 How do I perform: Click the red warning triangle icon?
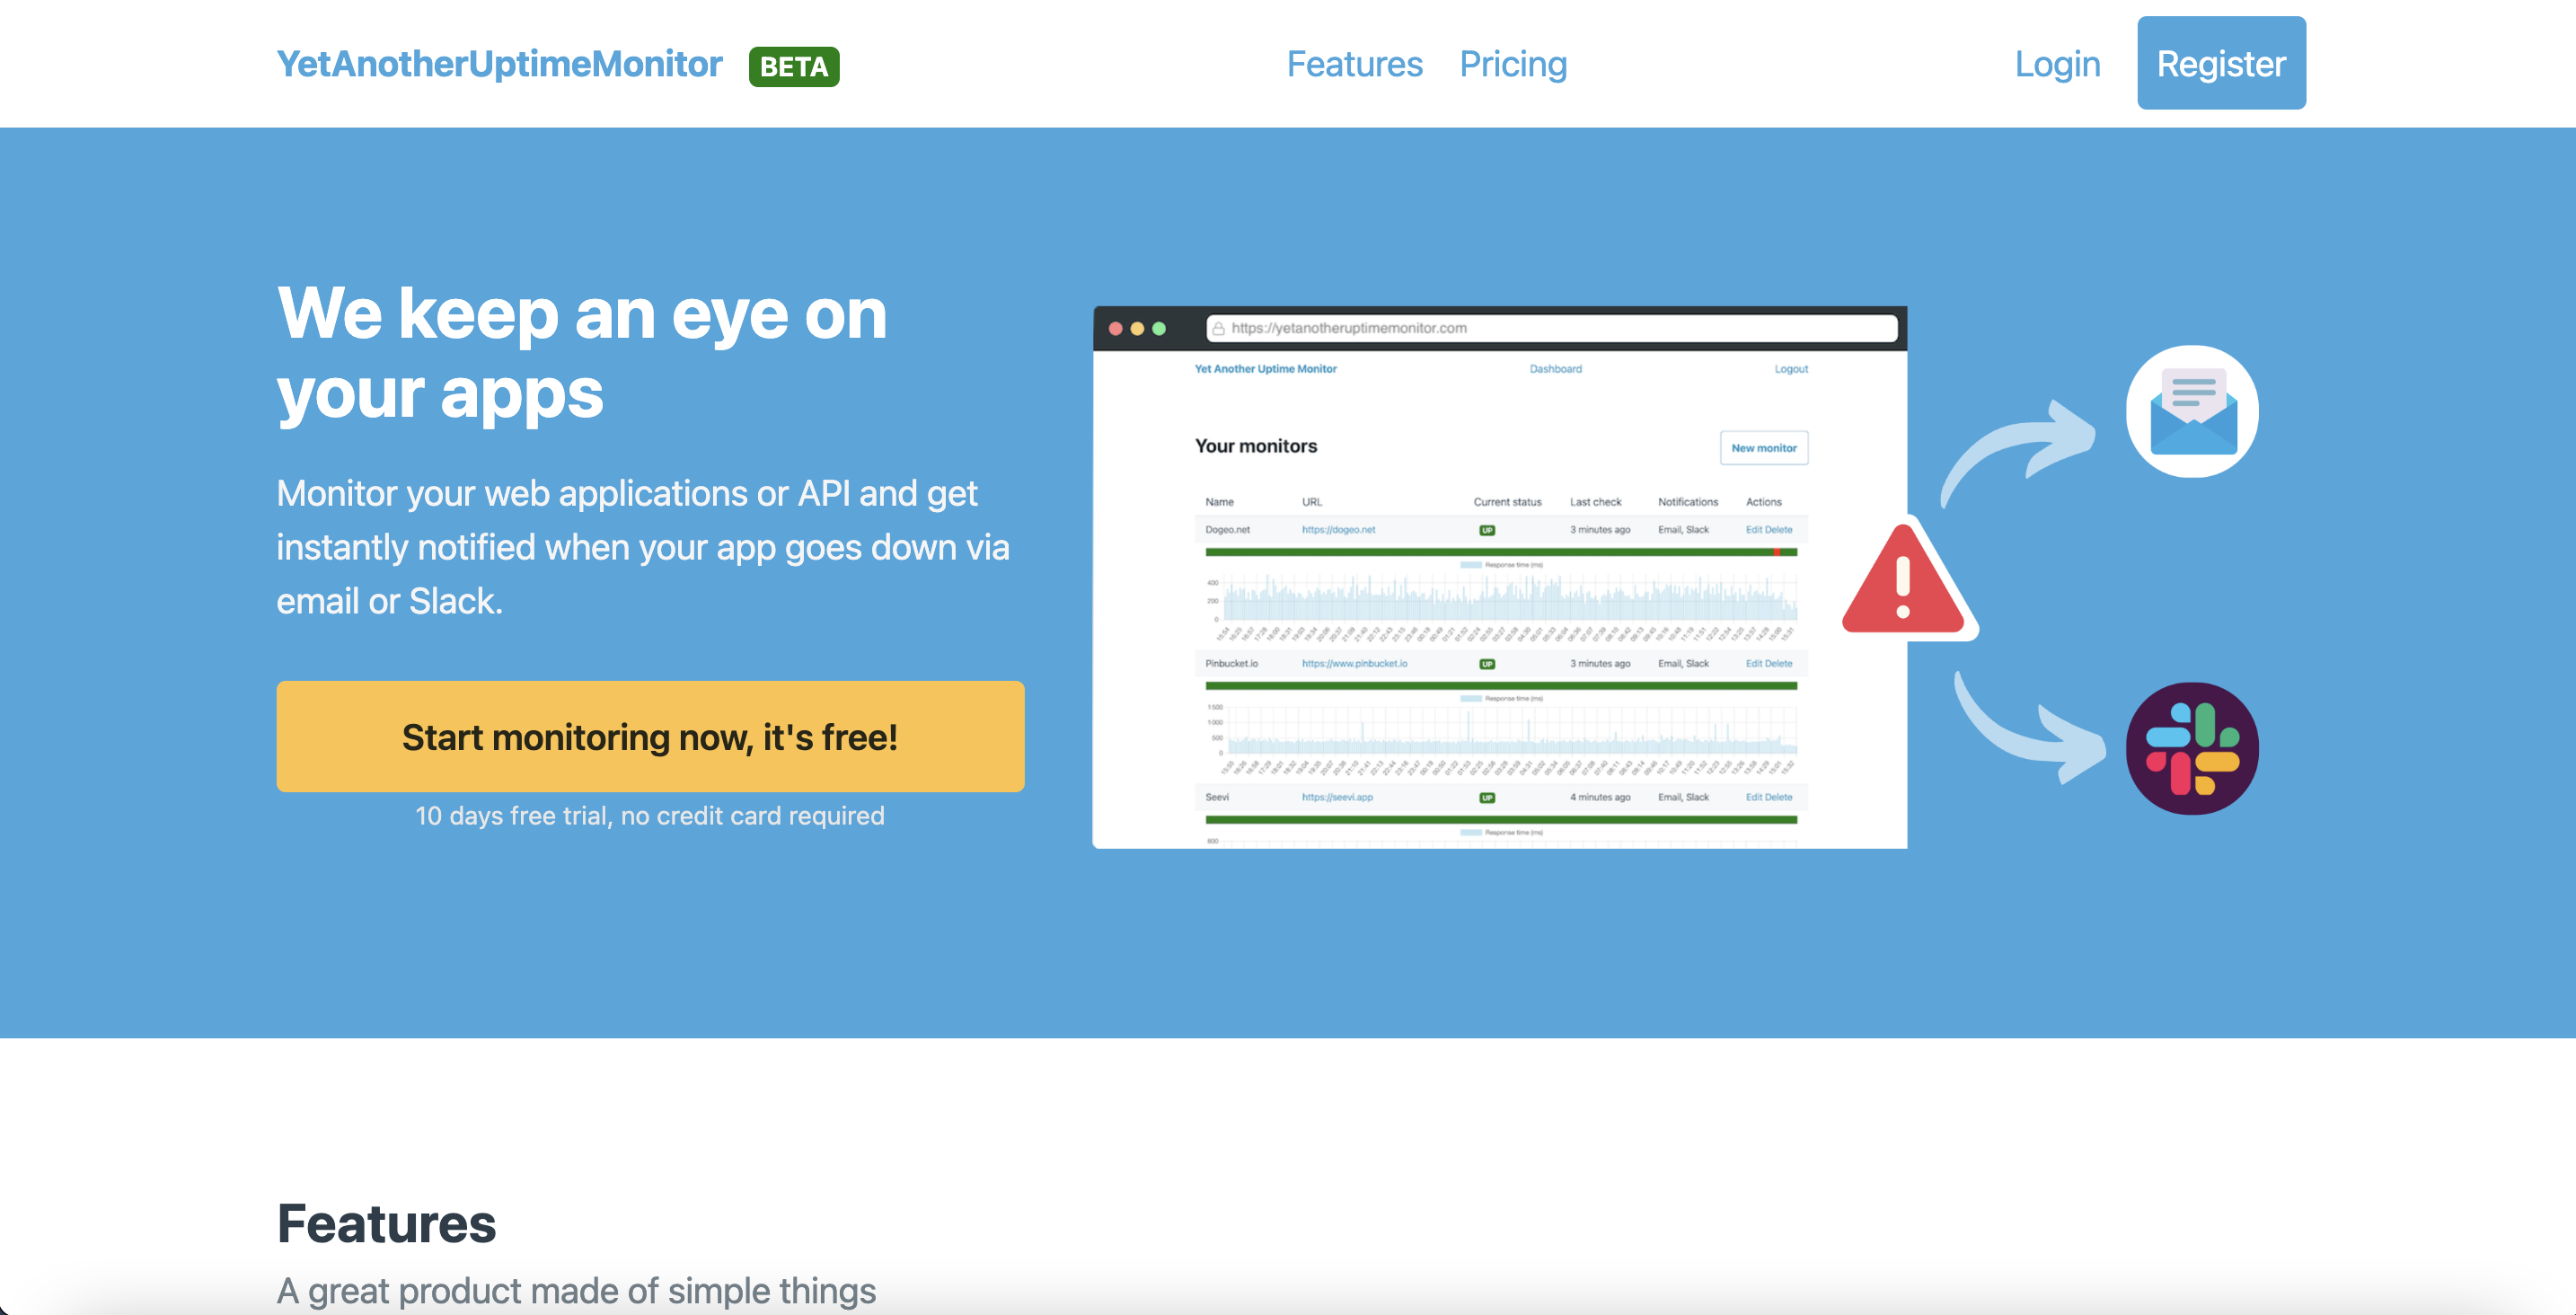[x=1903, y=584]
